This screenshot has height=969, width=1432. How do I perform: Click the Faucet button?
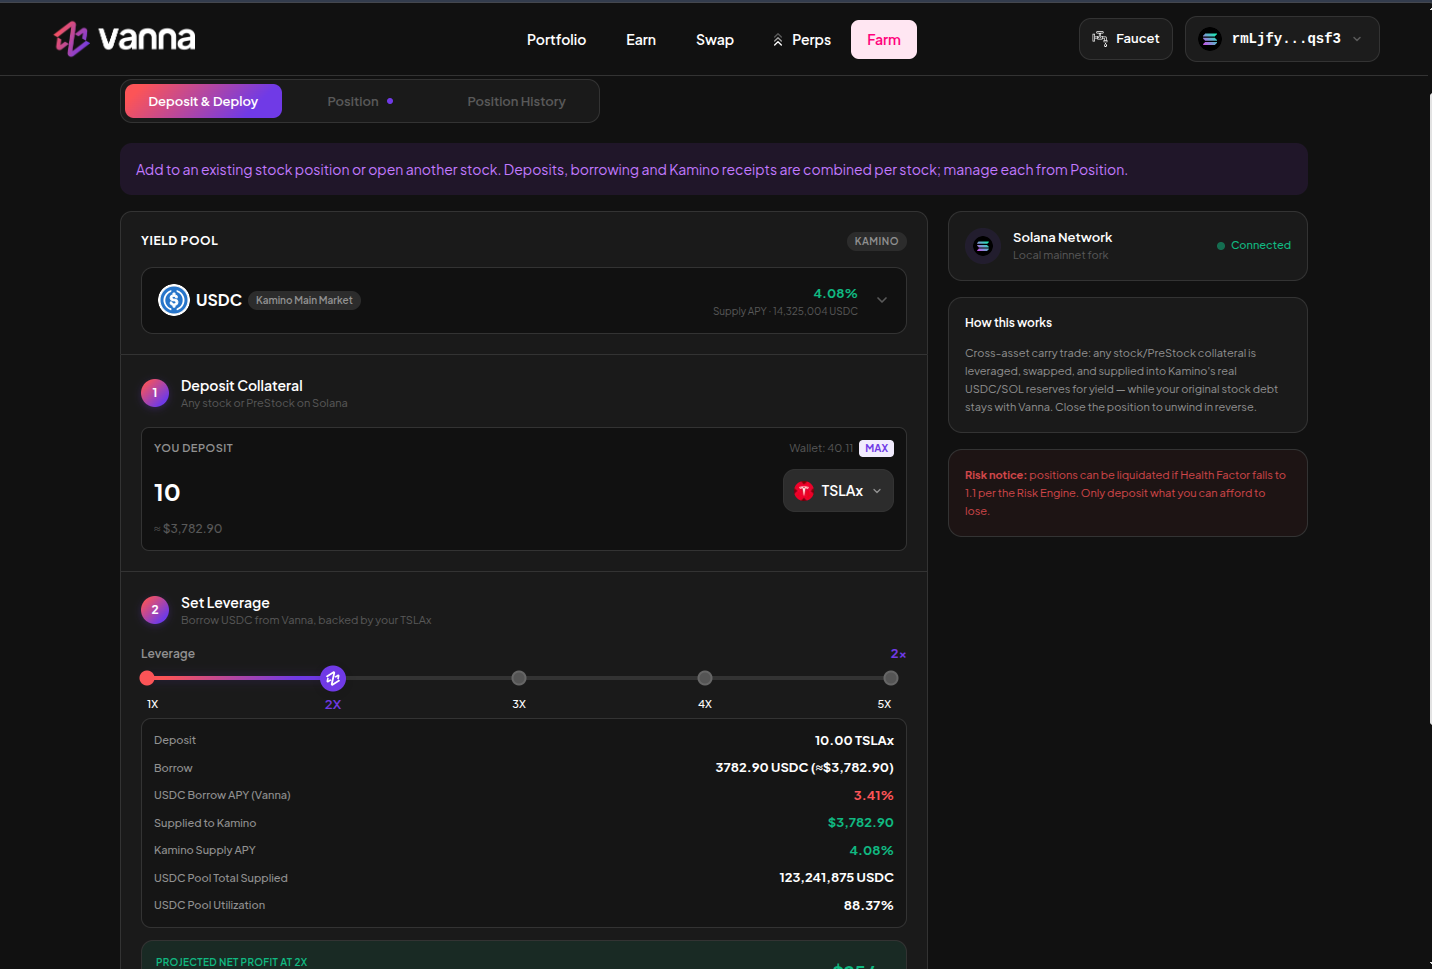(x=1126, y=39)
